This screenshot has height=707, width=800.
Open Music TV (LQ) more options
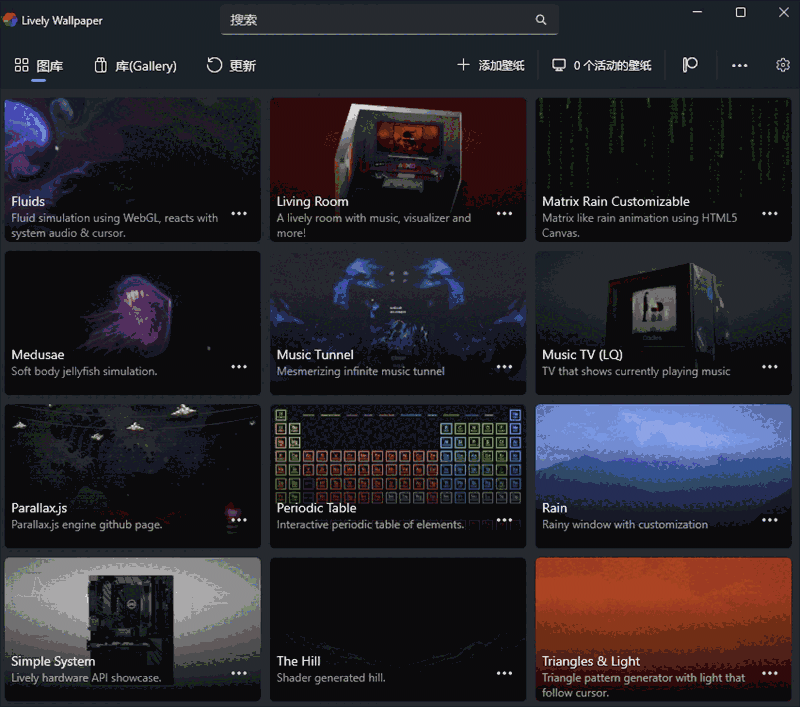coord(769,367)
